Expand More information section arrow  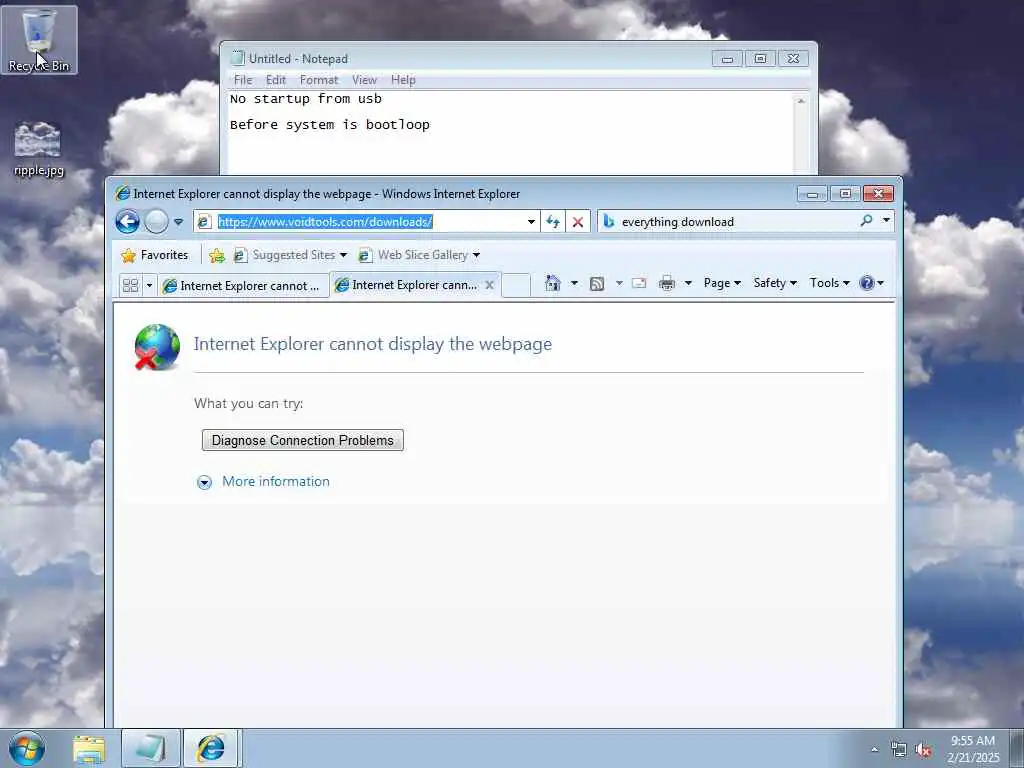click(x=204, y=483)
